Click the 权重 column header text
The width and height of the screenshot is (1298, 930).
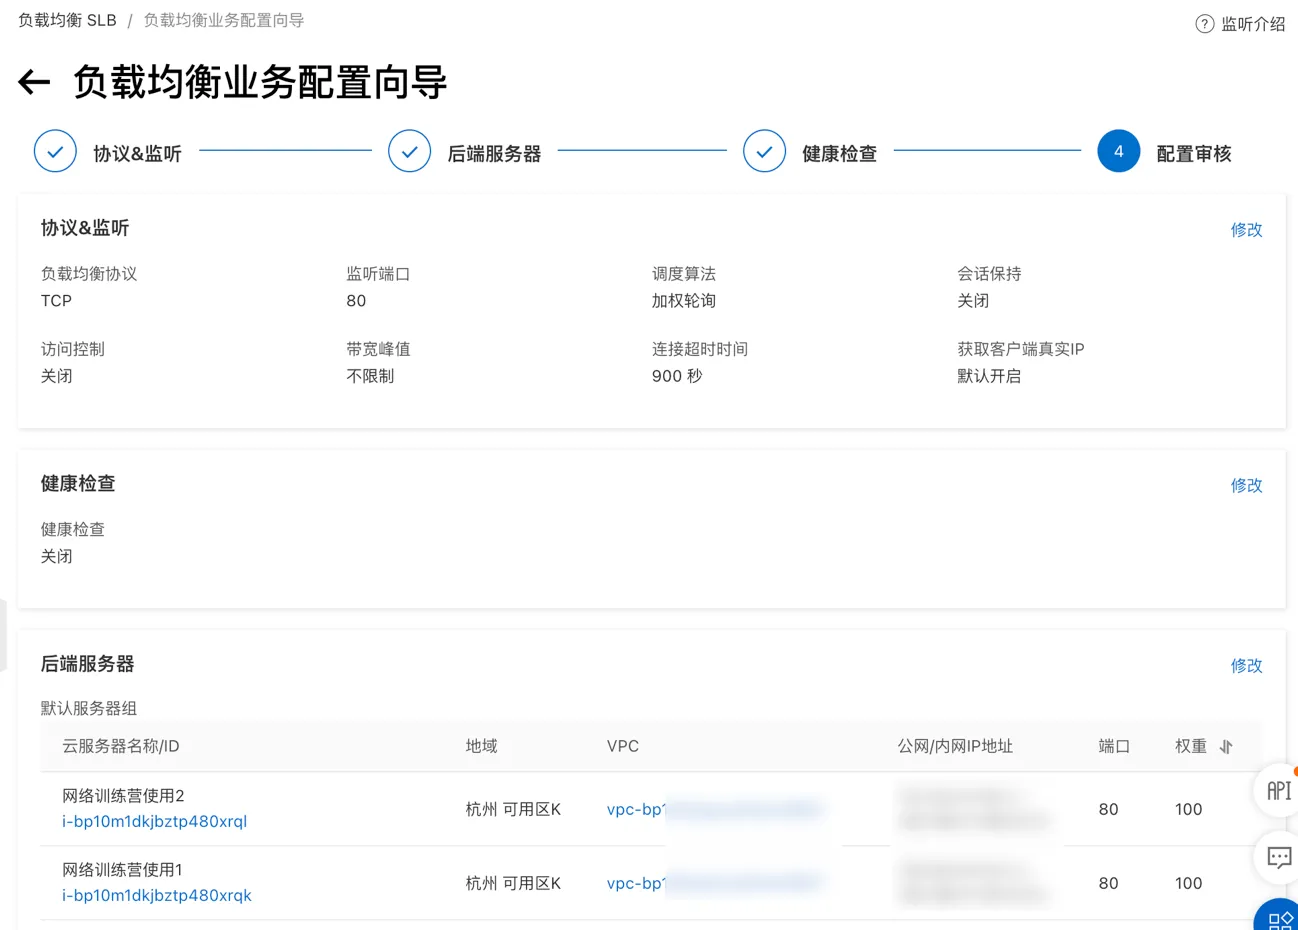(x=1190, y=746)
